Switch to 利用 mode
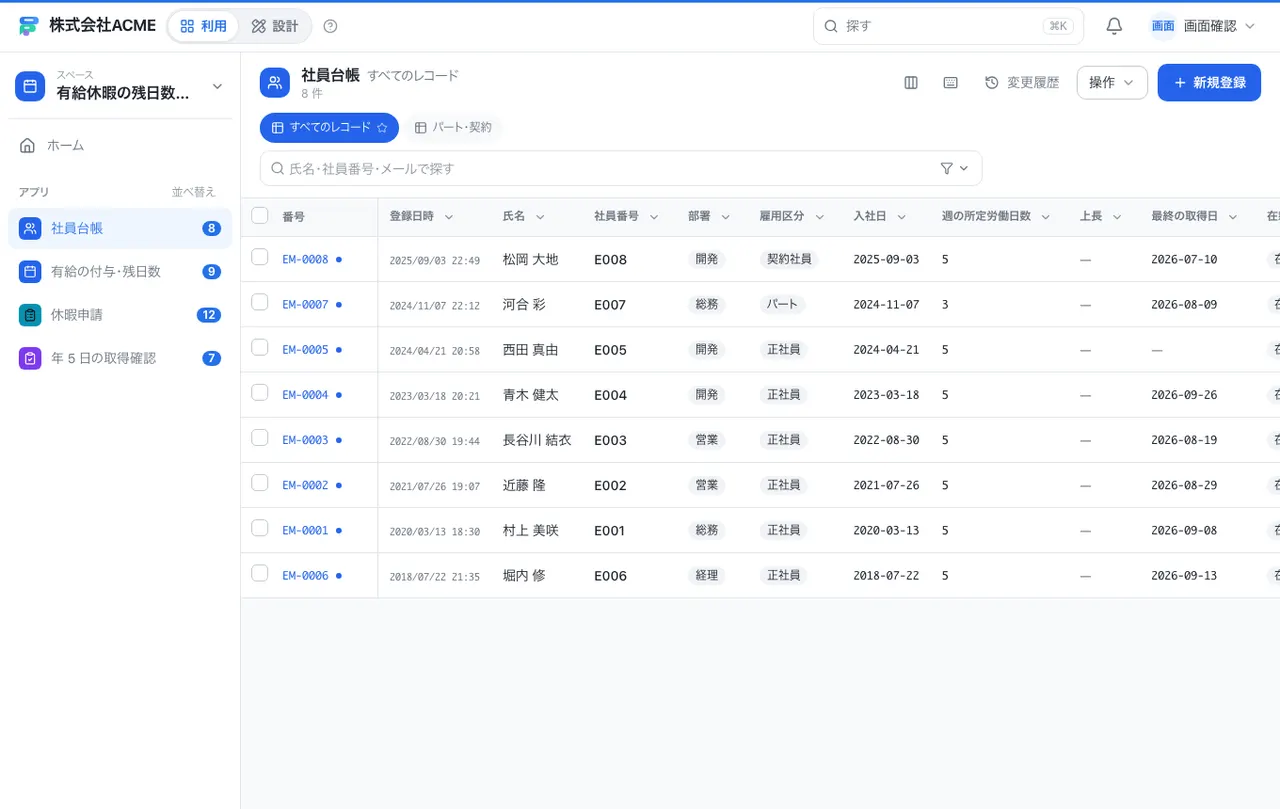 tap(204, 26)
